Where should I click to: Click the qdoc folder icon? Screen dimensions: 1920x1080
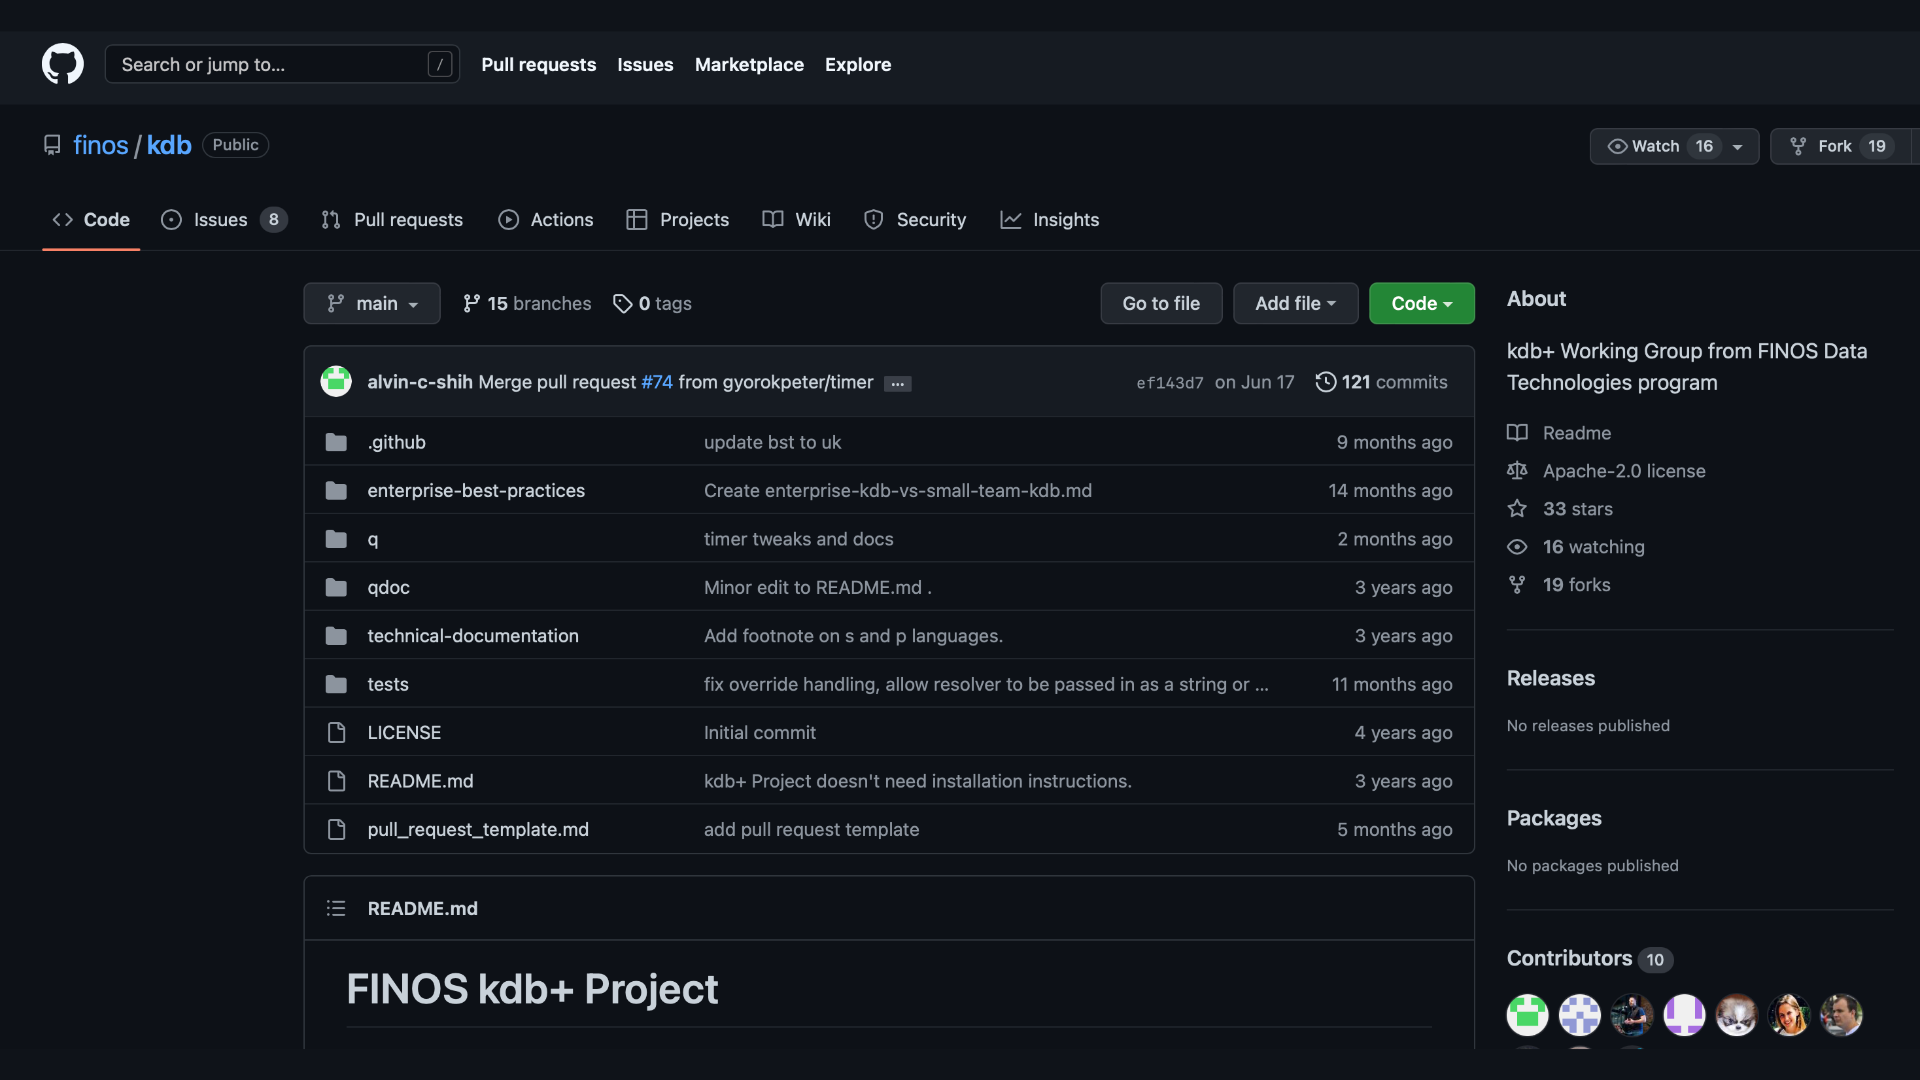pos(336,588)
